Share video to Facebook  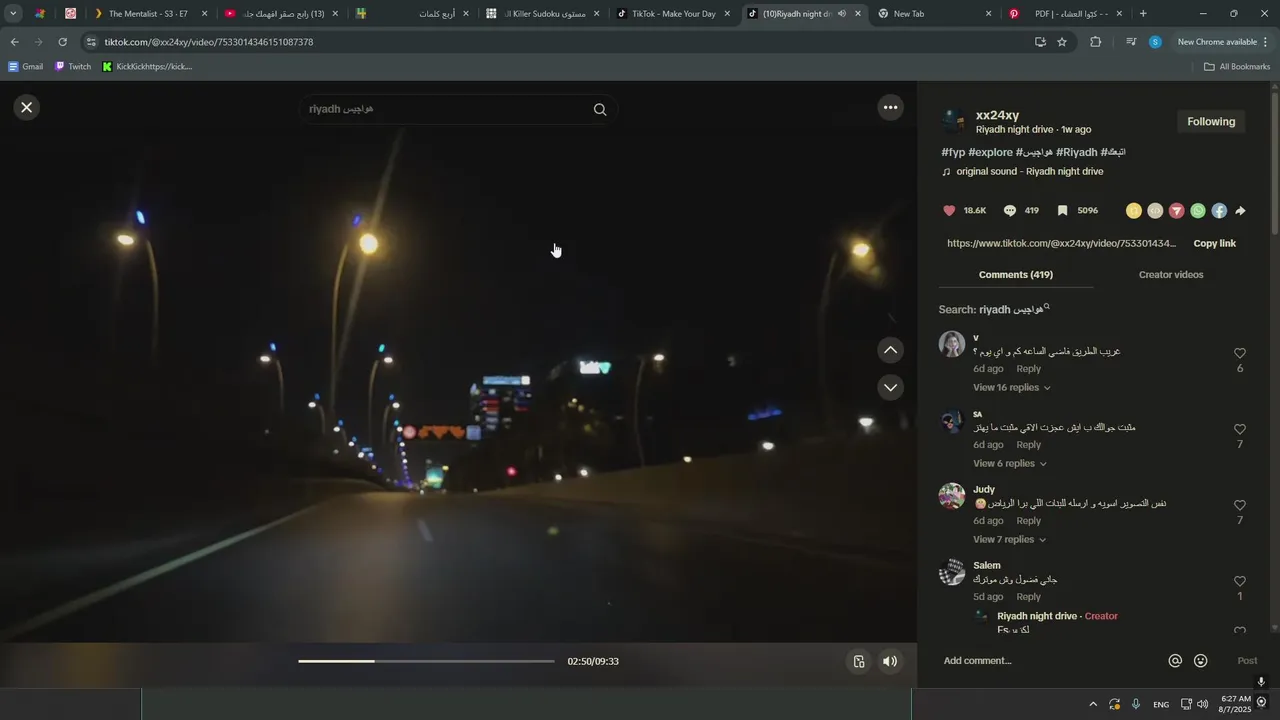(x=1219, y=211)
